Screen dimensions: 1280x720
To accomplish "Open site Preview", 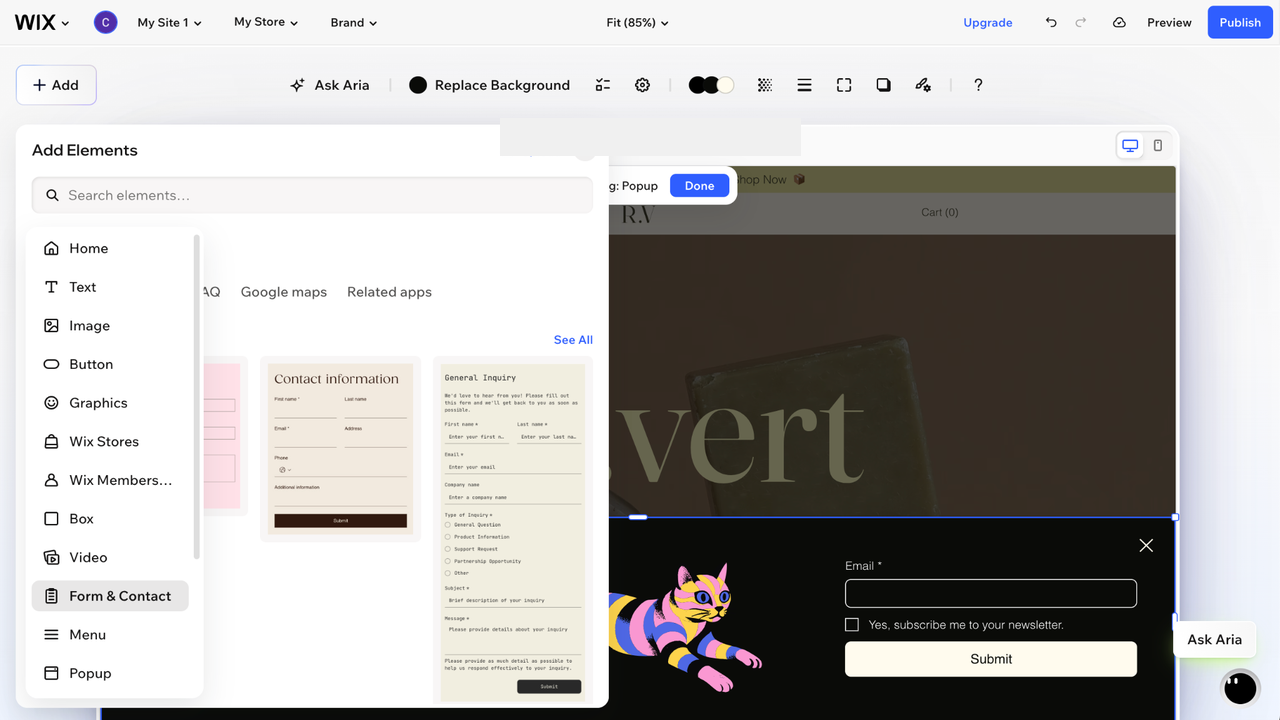I will pos(1169,22).
